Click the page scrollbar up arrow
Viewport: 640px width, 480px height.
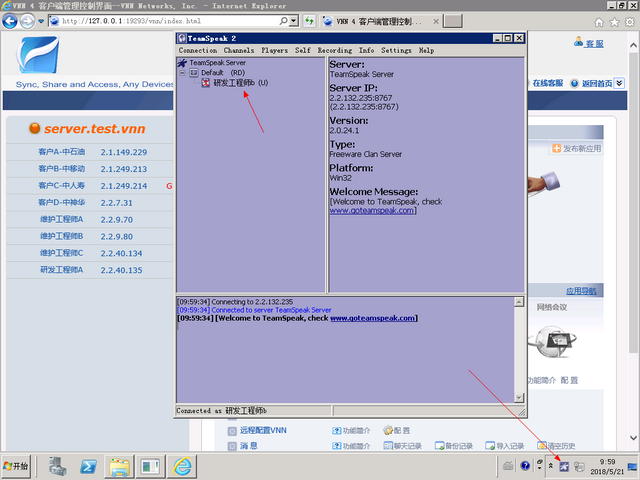coord(633,45)
